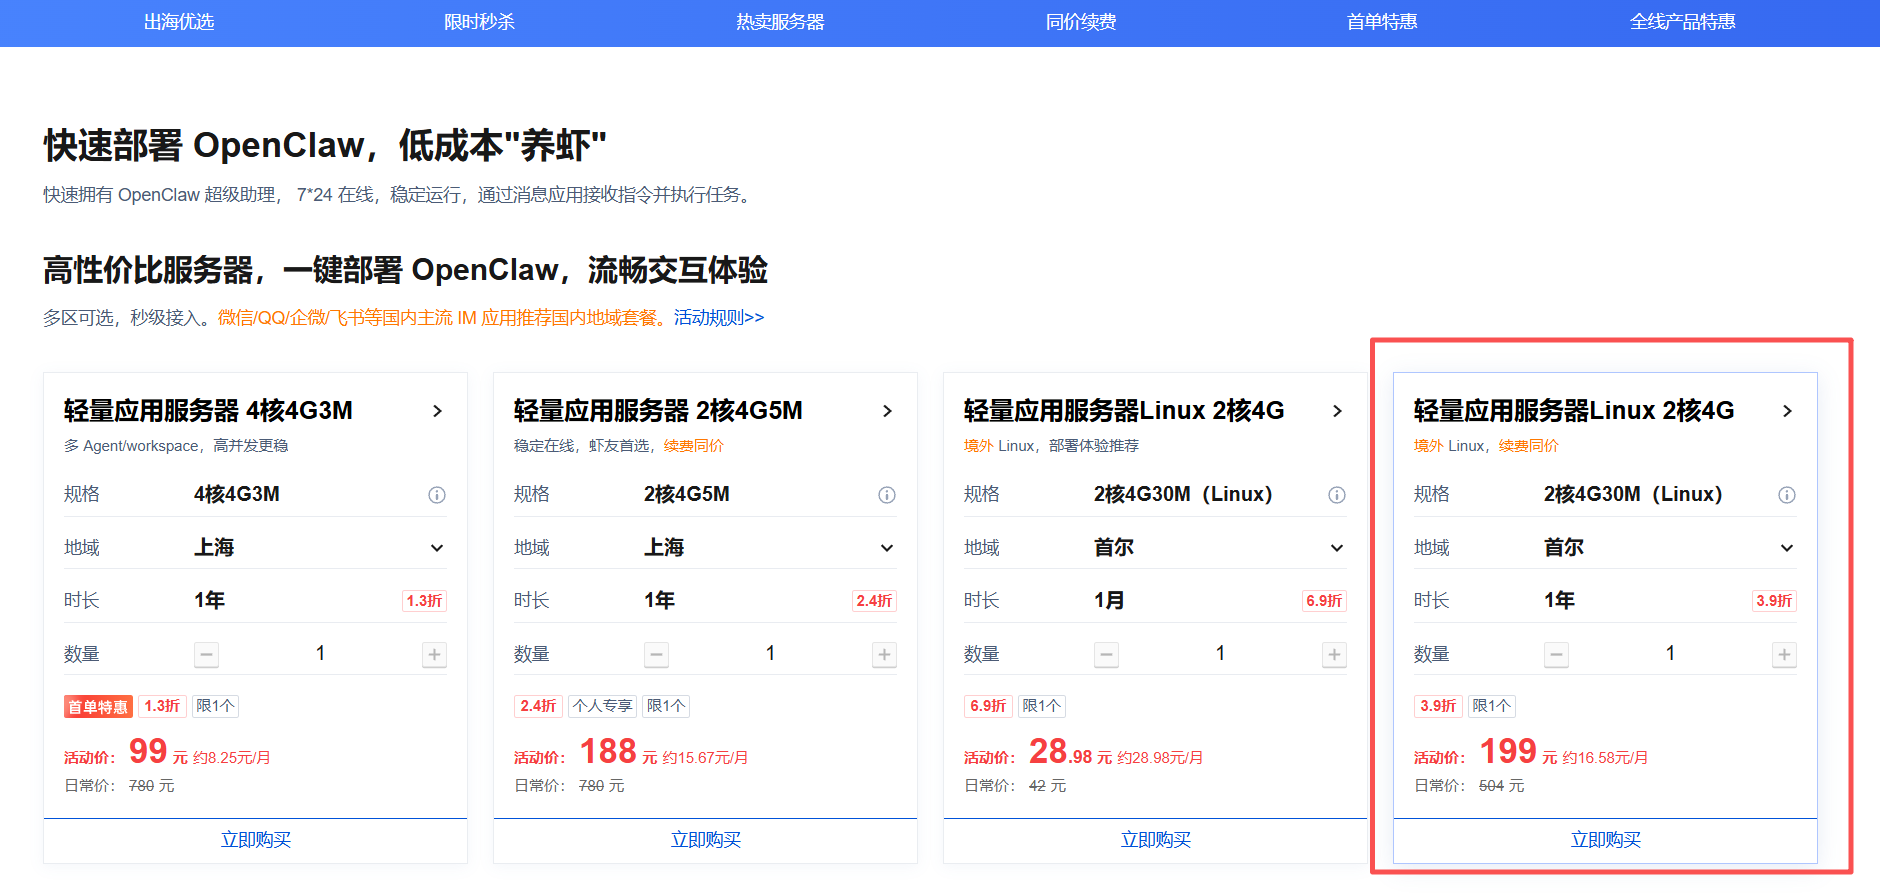1880x894 pixels.
Task: Decrease quantity on 199元 card
Action: [x=1557, y=655]
